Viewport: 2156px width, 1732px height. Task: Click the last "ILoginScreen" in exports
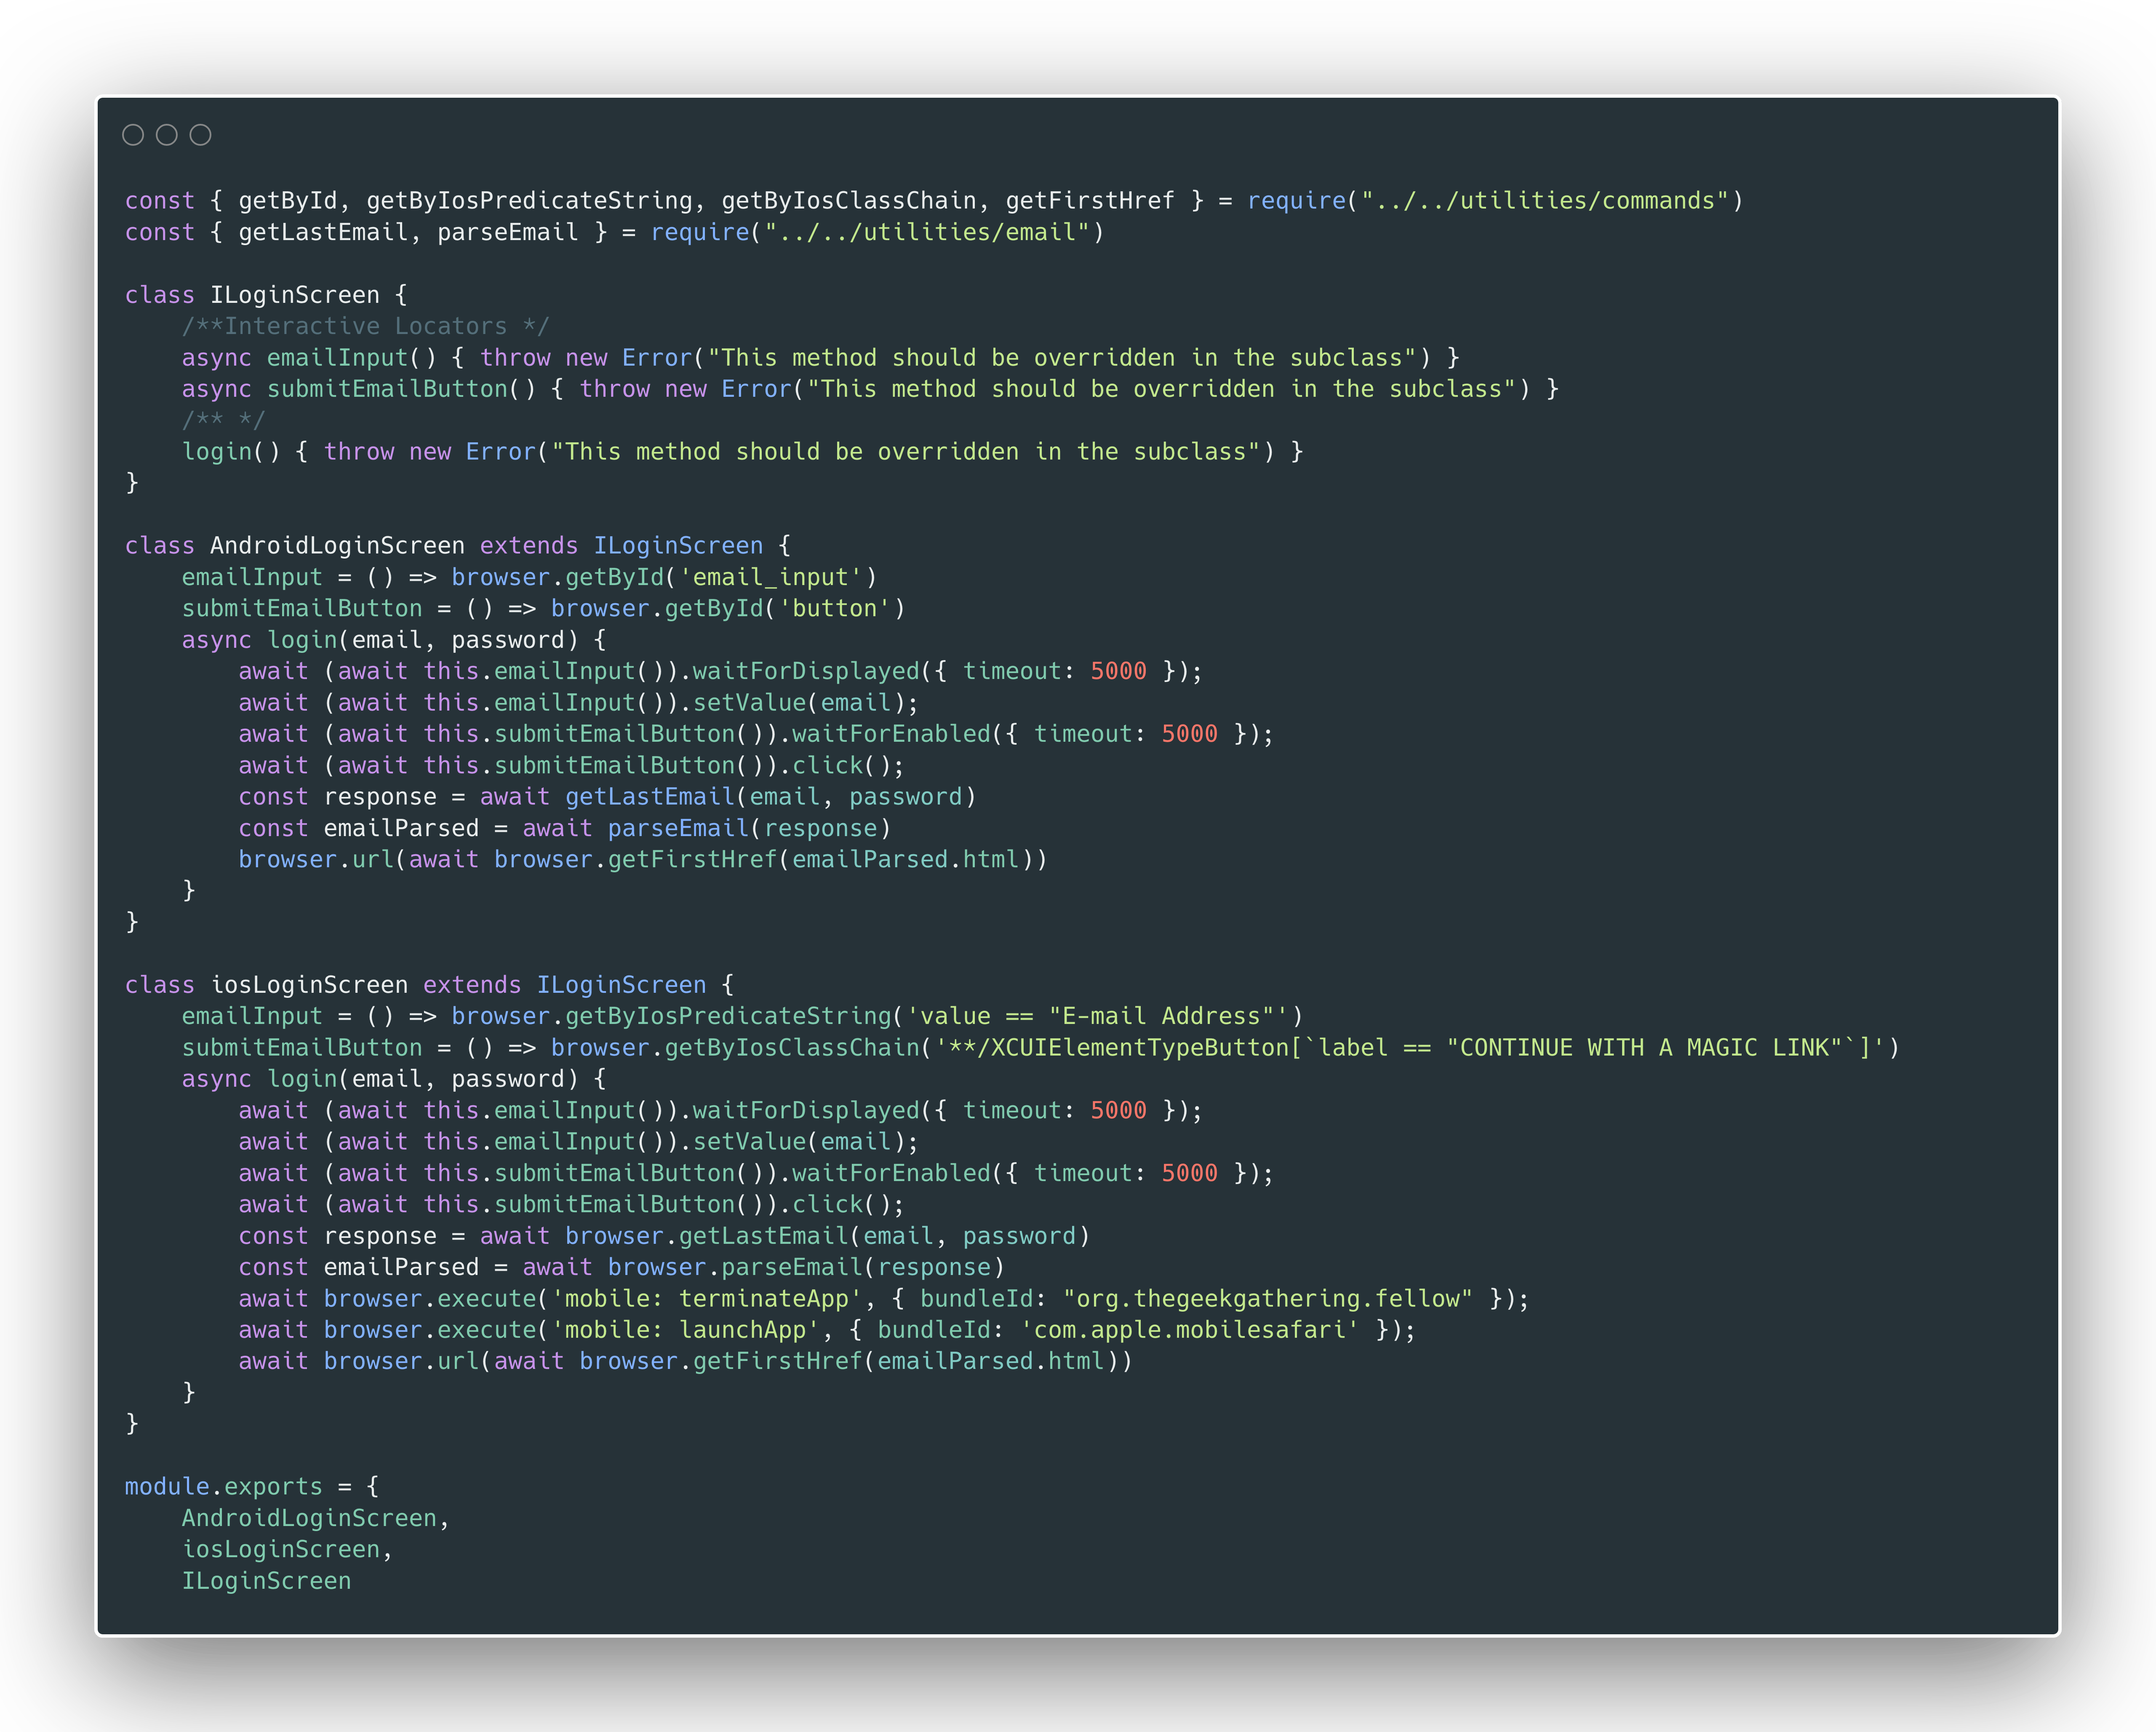pos(266,1581)
